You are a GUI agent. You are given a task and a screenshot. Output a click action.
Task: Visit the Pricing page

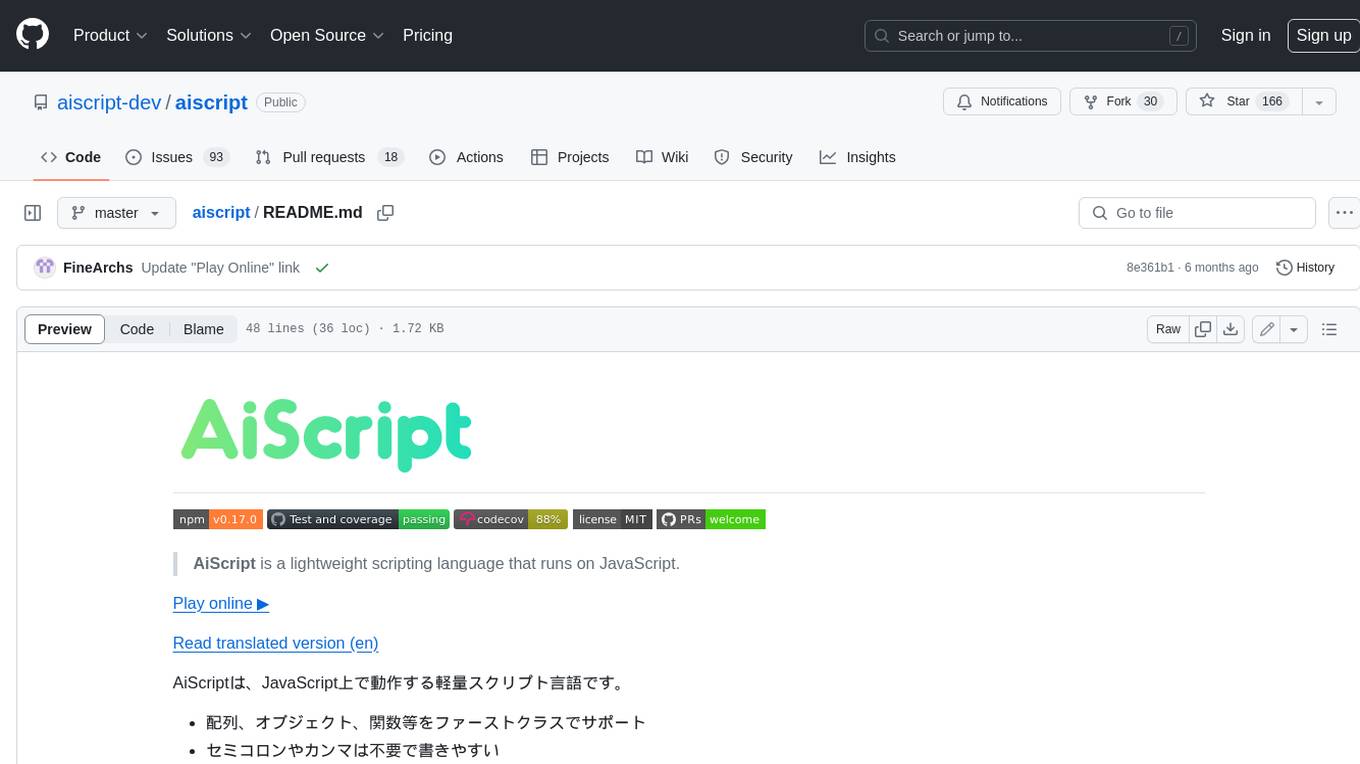click(x=427, y=35)
